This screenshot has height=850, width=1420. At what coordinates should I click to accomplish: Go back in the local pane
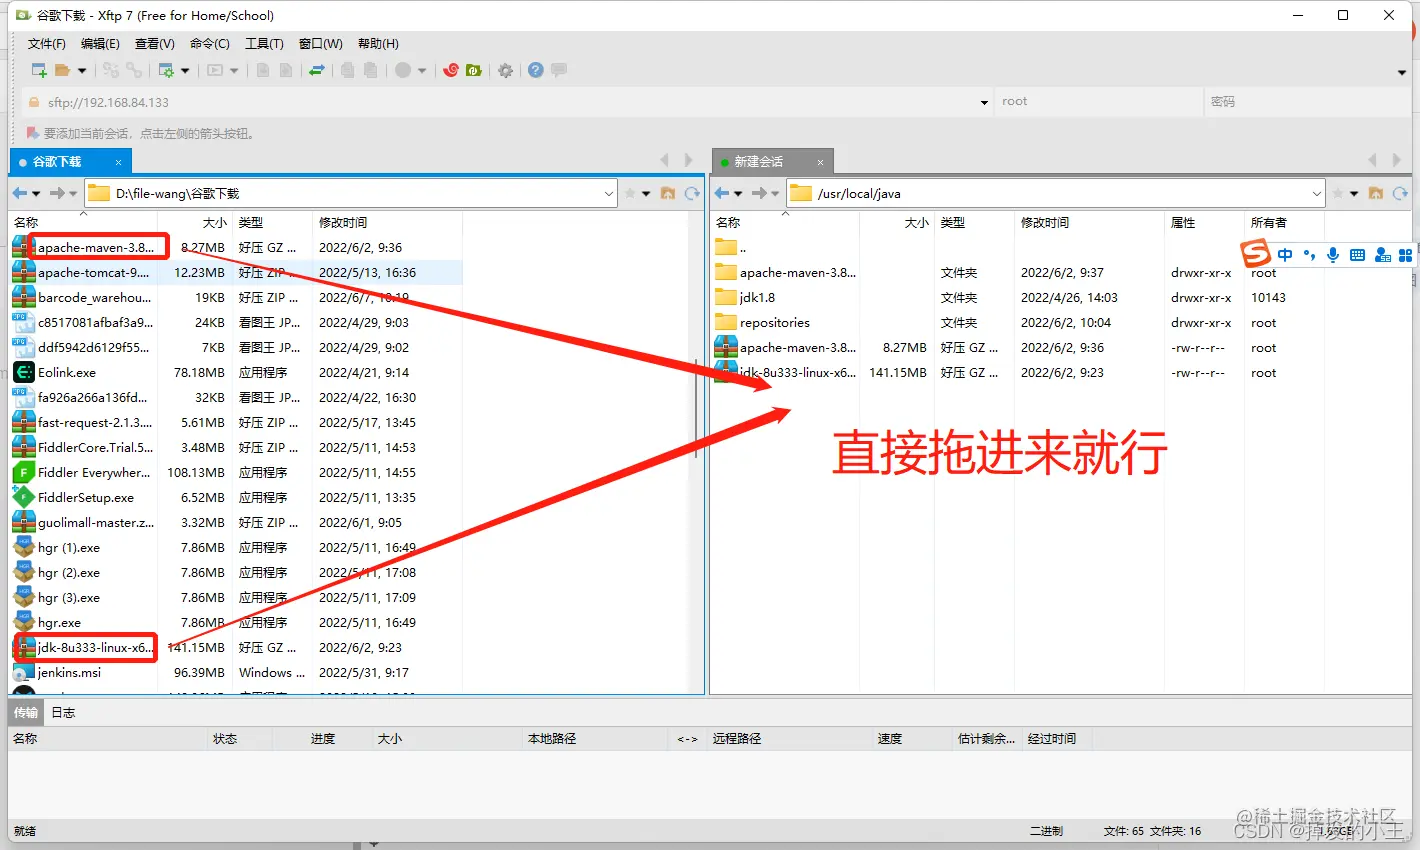[21, 193]
